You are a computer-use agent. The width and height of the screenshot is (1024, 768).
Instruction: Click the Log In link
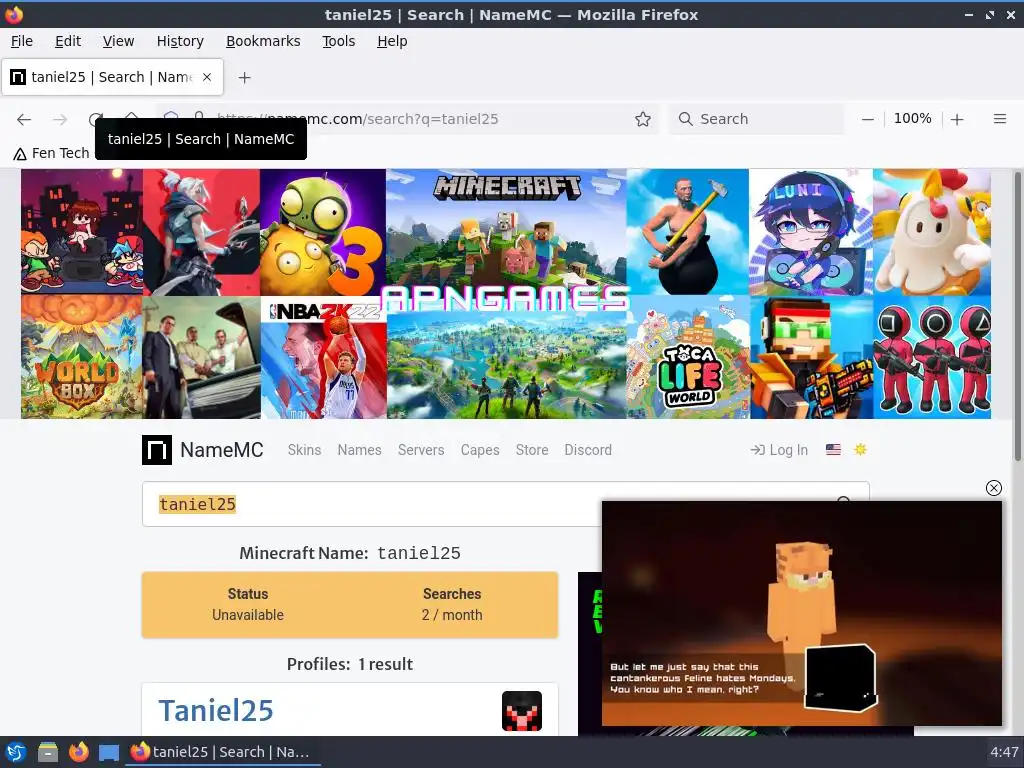[779, 450]
